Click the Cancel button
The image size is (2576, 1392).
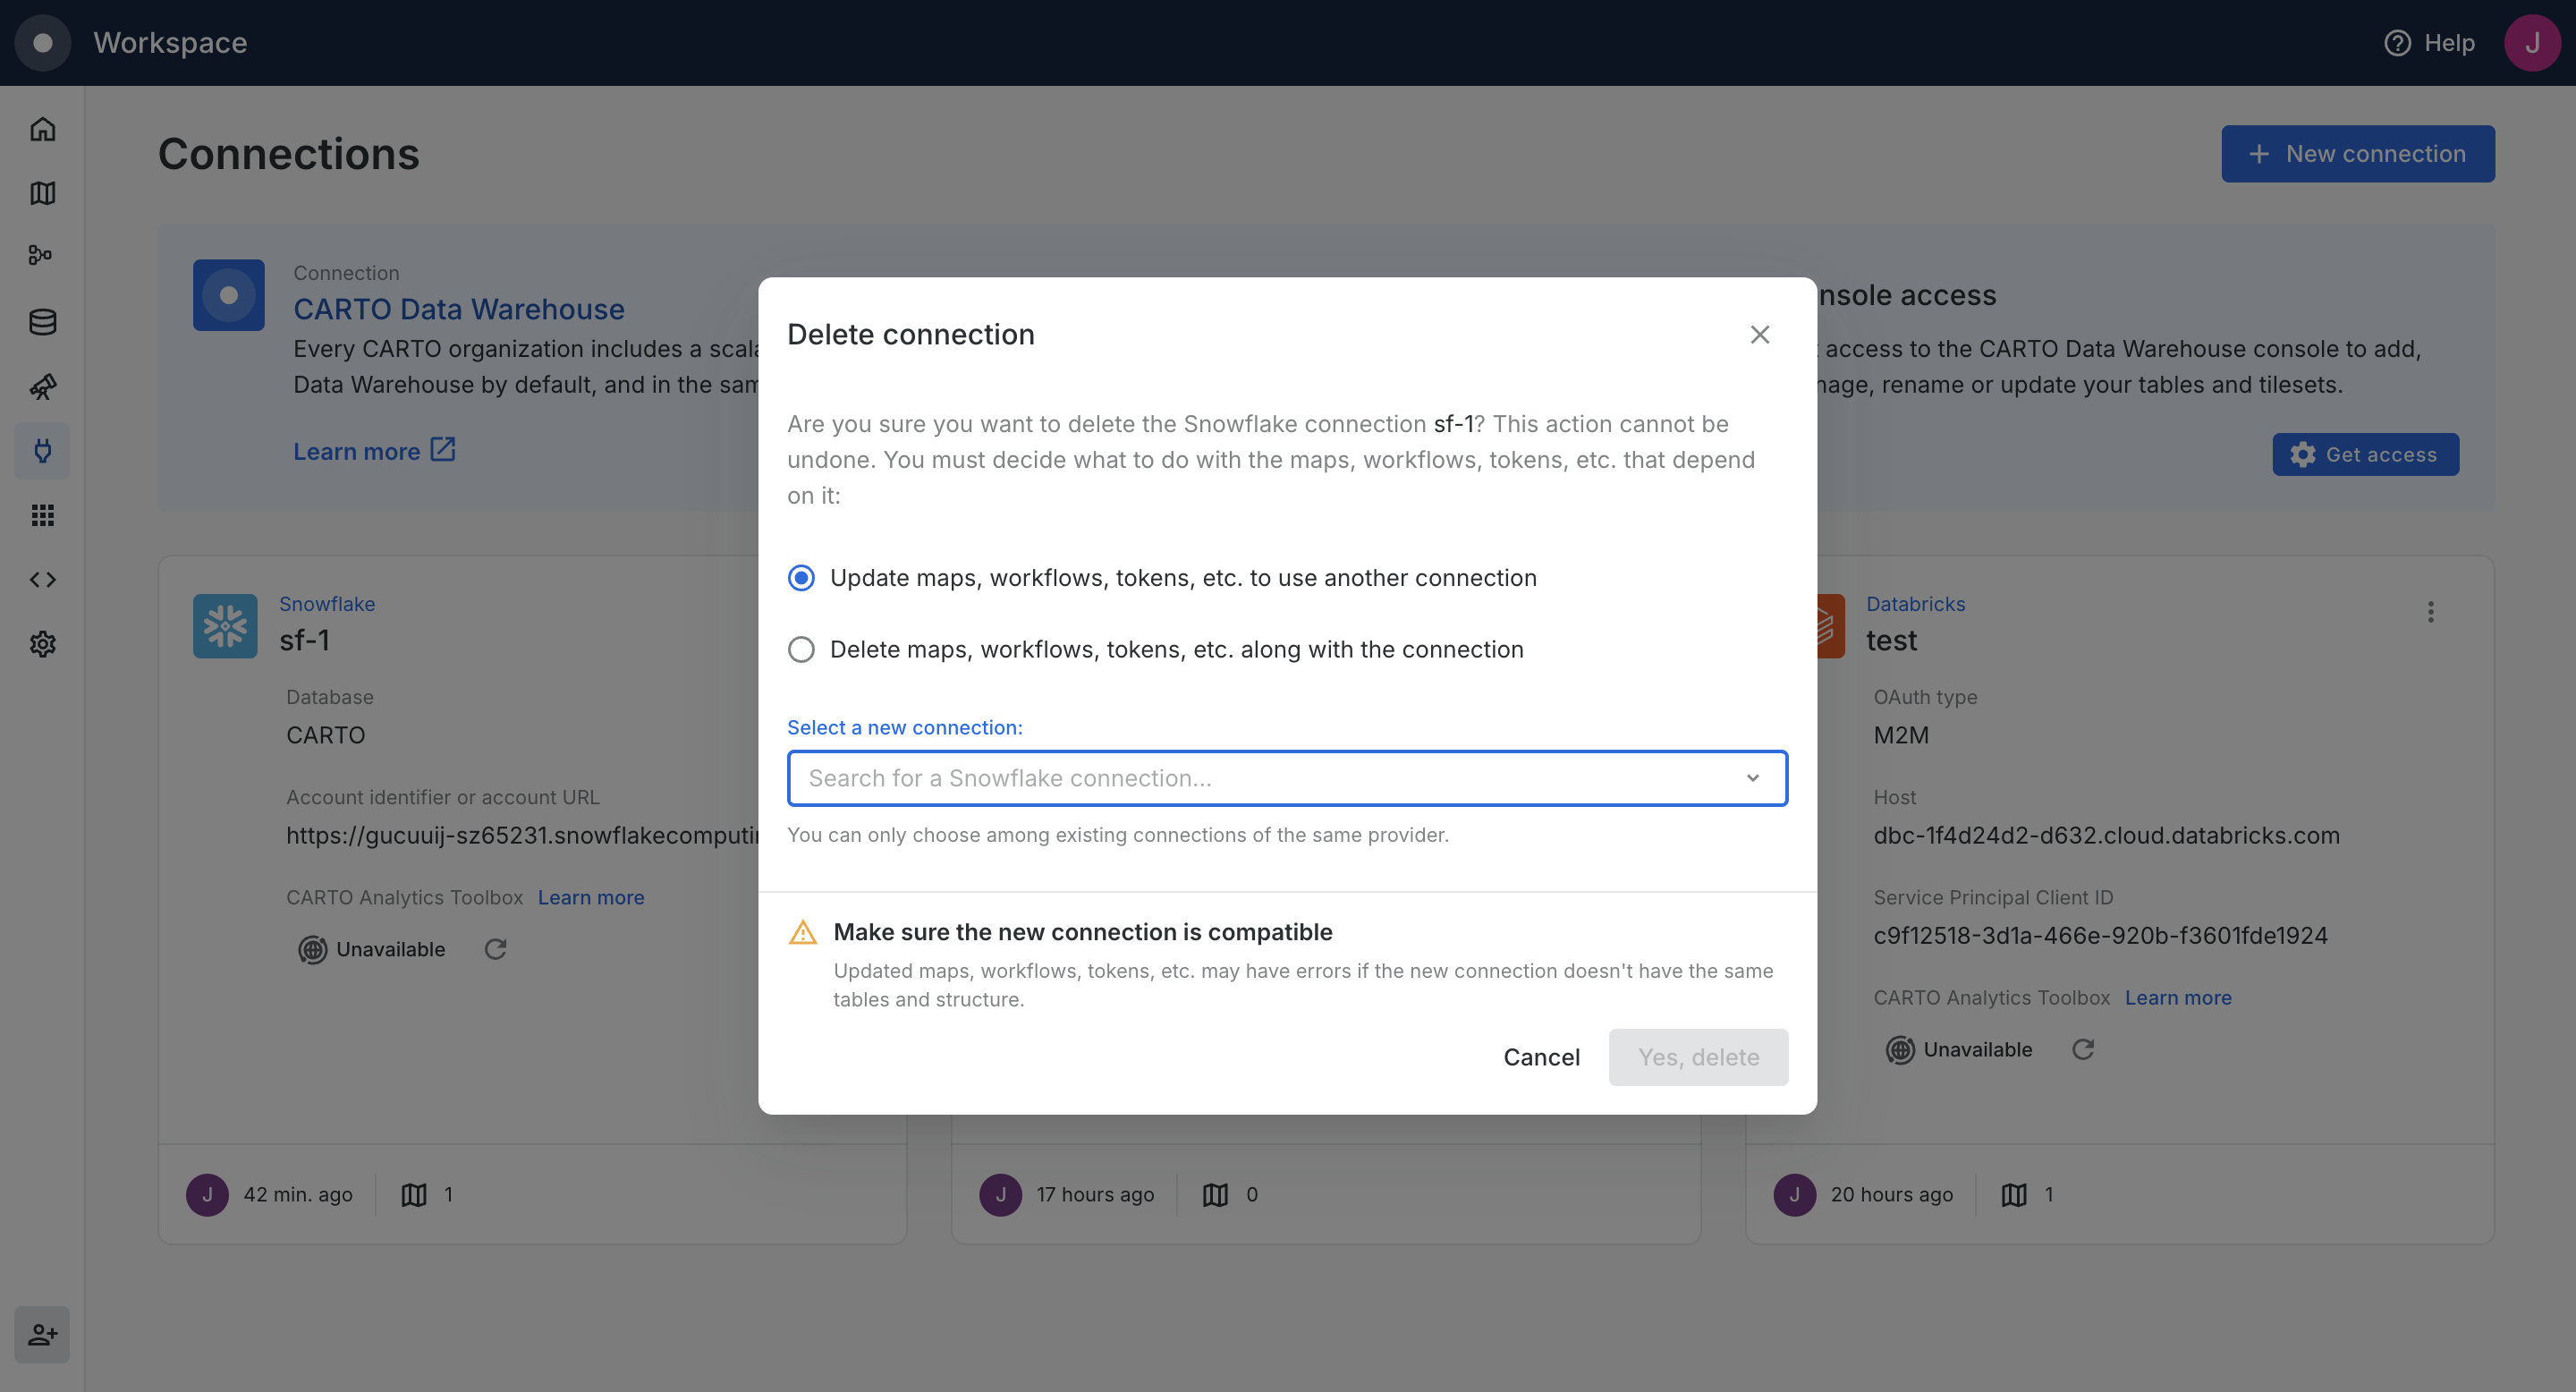pos(1541,1057)
